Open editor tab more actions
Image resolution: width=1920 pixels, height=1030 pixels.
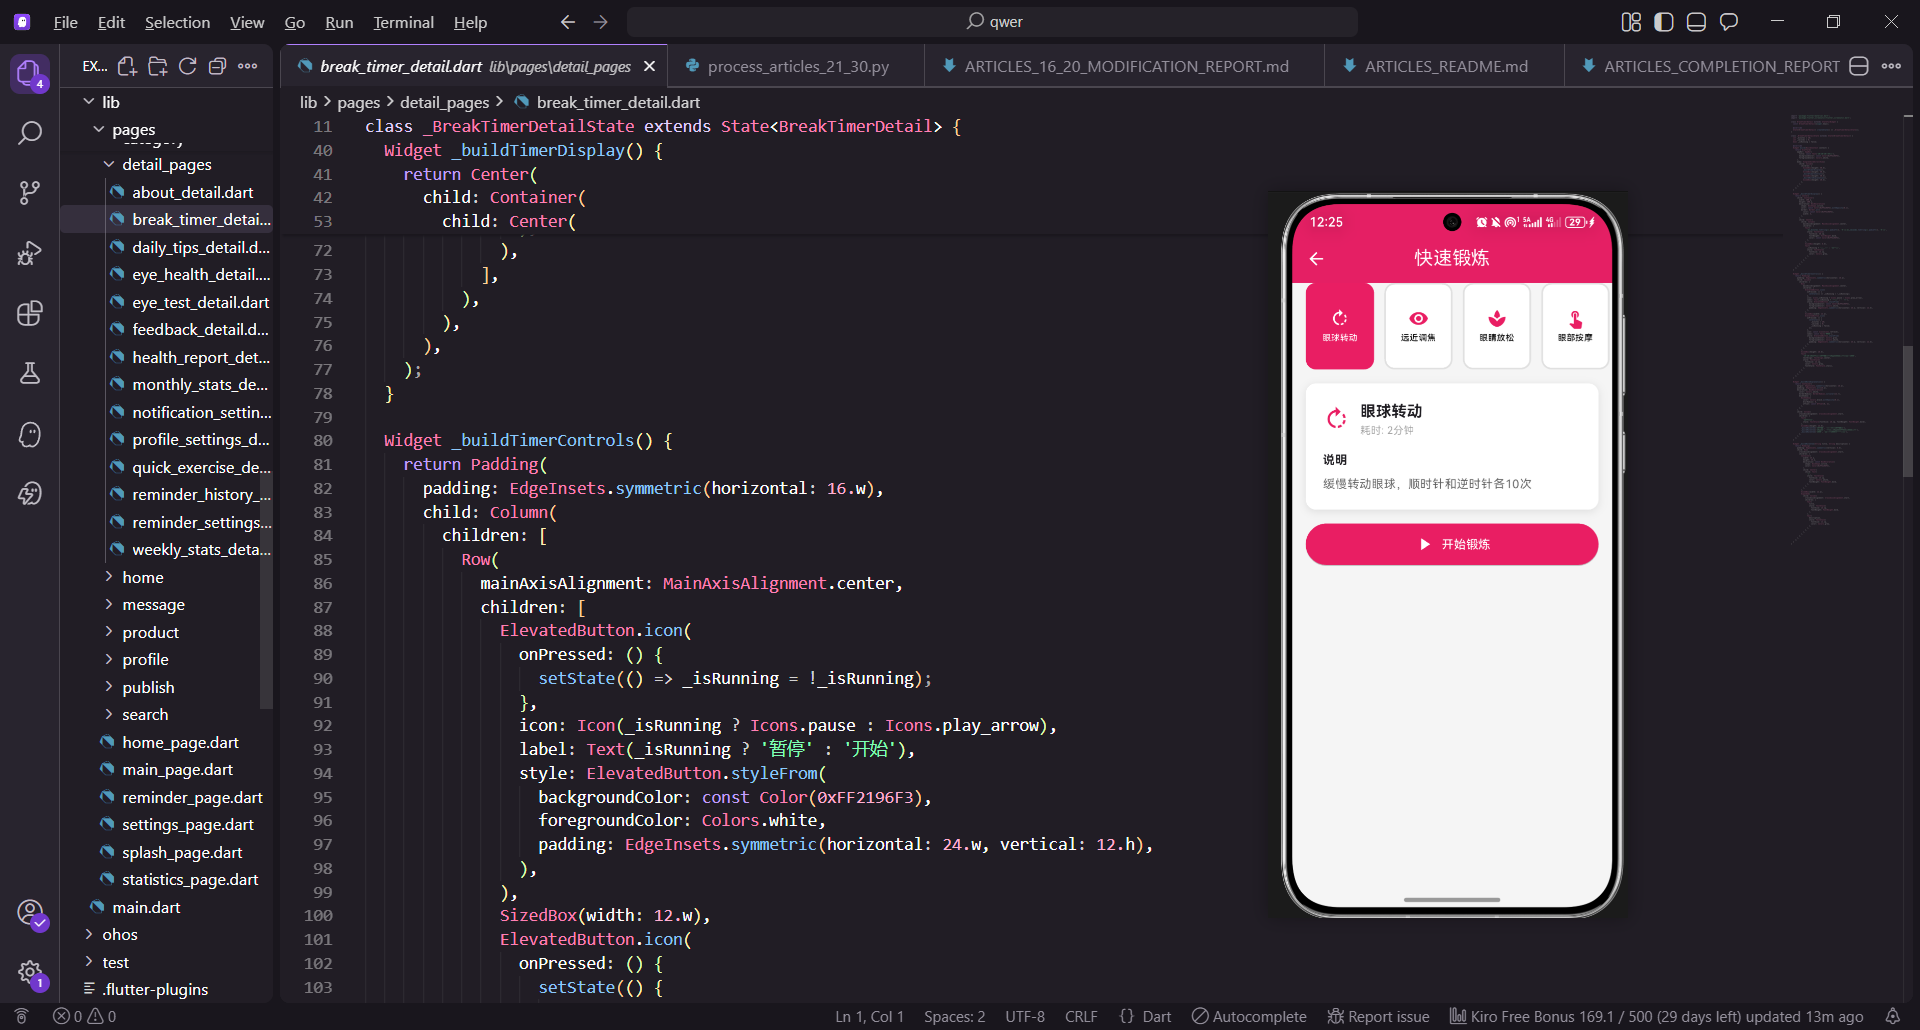(x=1891, y=66)
